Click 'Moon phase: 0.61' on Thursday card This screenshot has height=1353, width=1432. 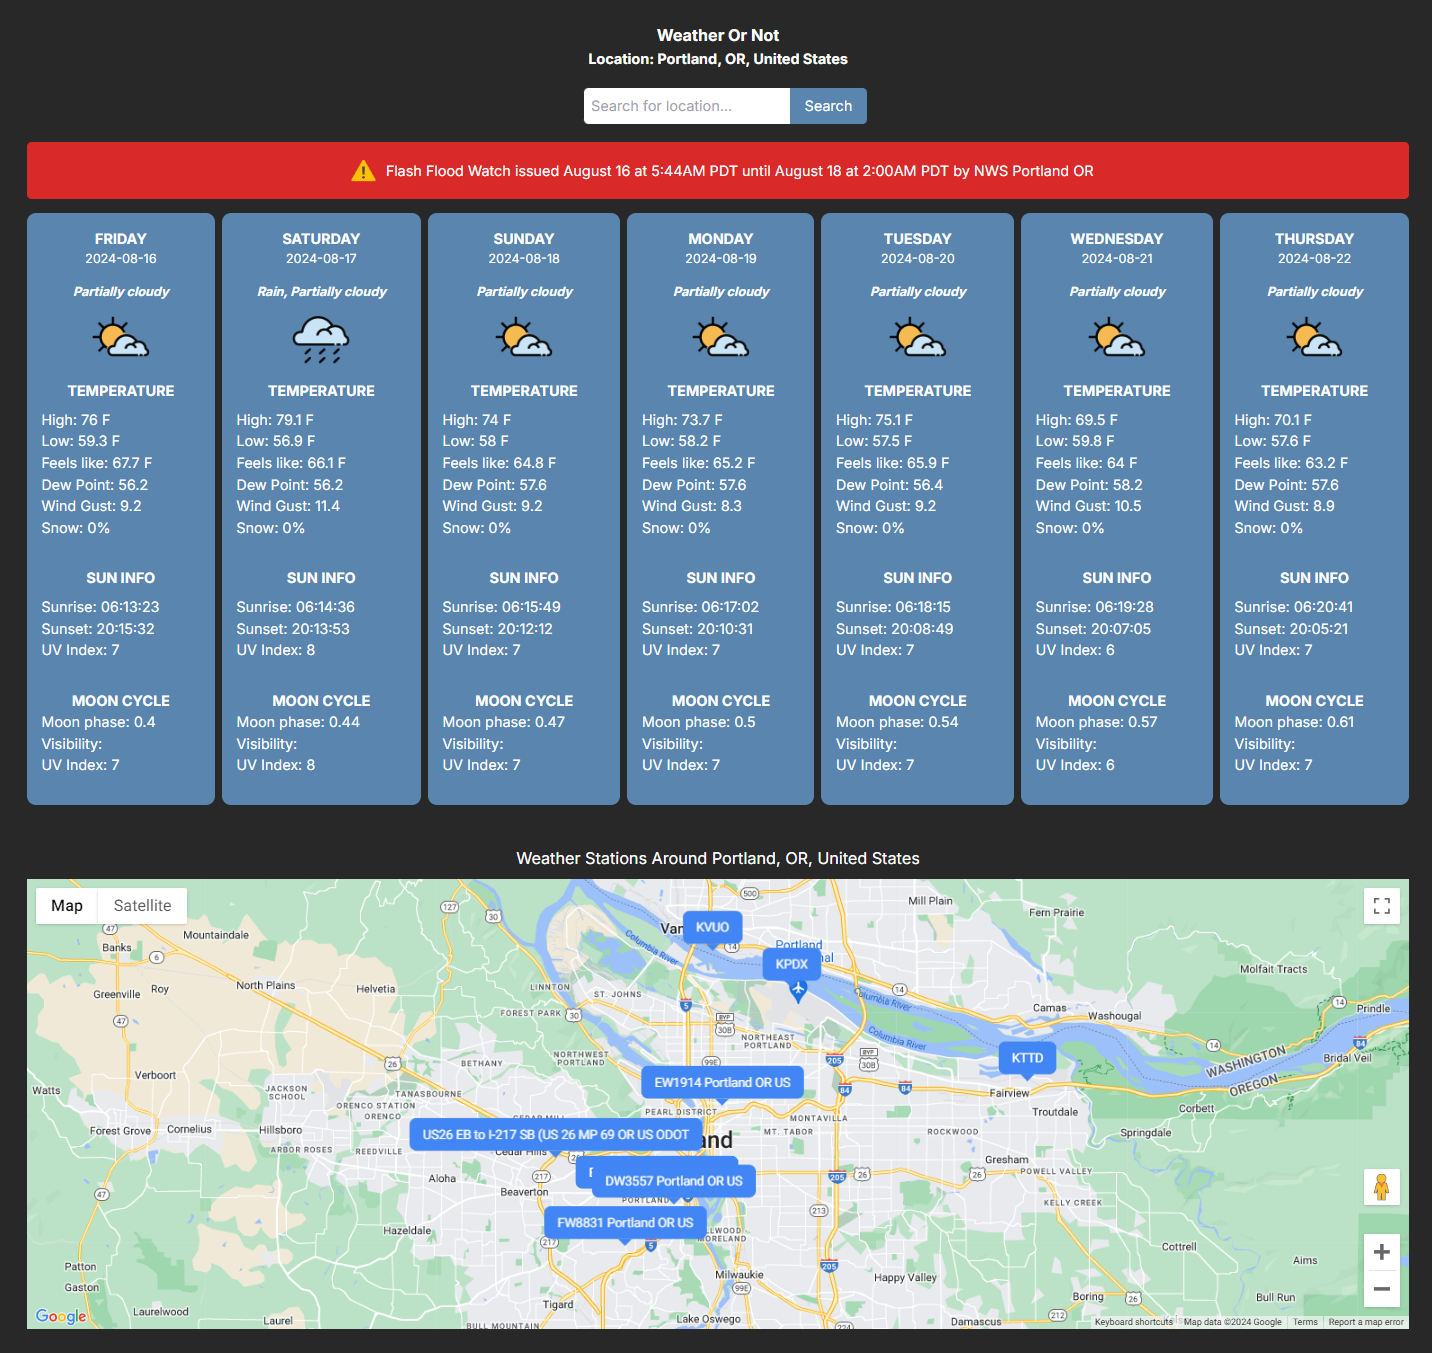[1294, 722]
